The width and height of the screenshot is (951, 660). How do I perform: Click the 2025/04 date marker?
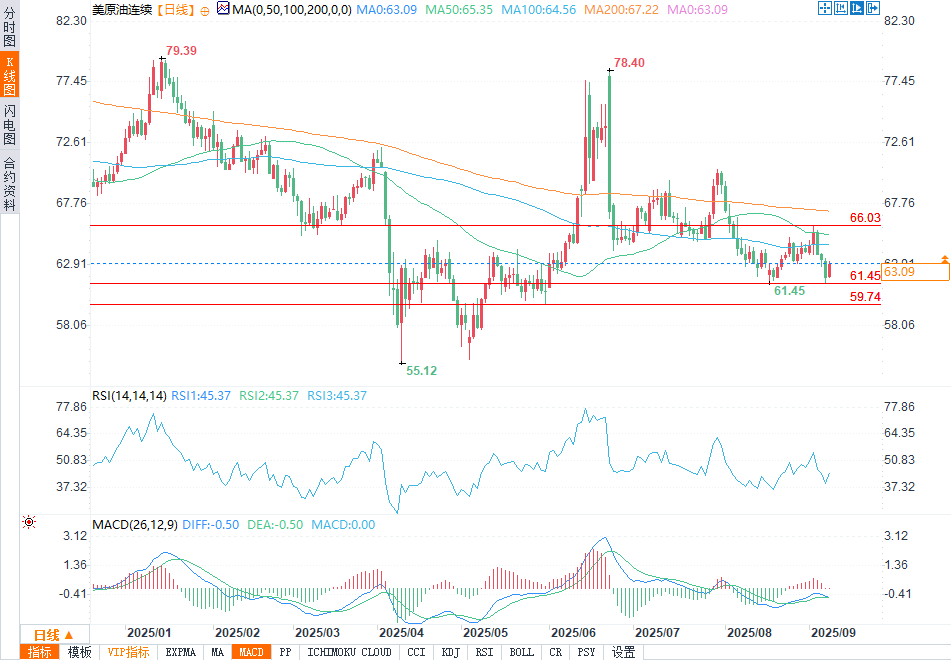(x=402, y=633)
